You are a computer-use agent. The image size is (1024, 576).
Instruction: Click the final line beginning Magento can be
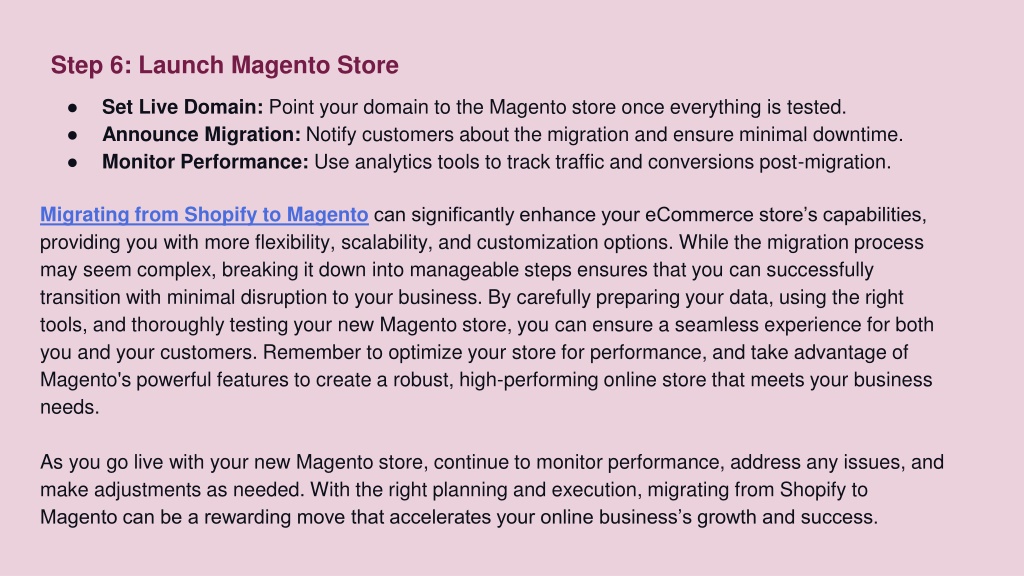tap(458, 517)
